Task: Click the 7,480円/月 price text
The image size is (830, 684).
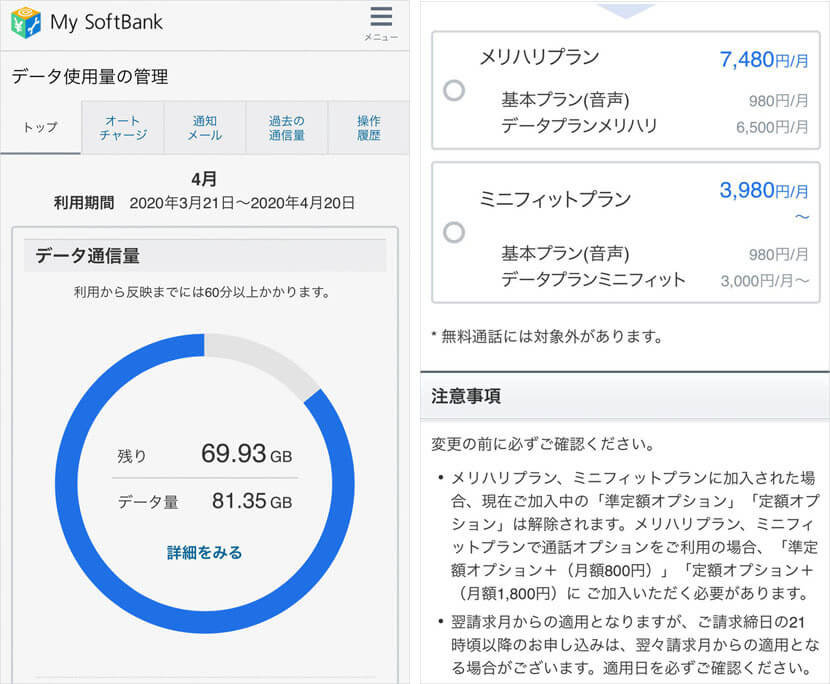Action: tap(764, 59)
